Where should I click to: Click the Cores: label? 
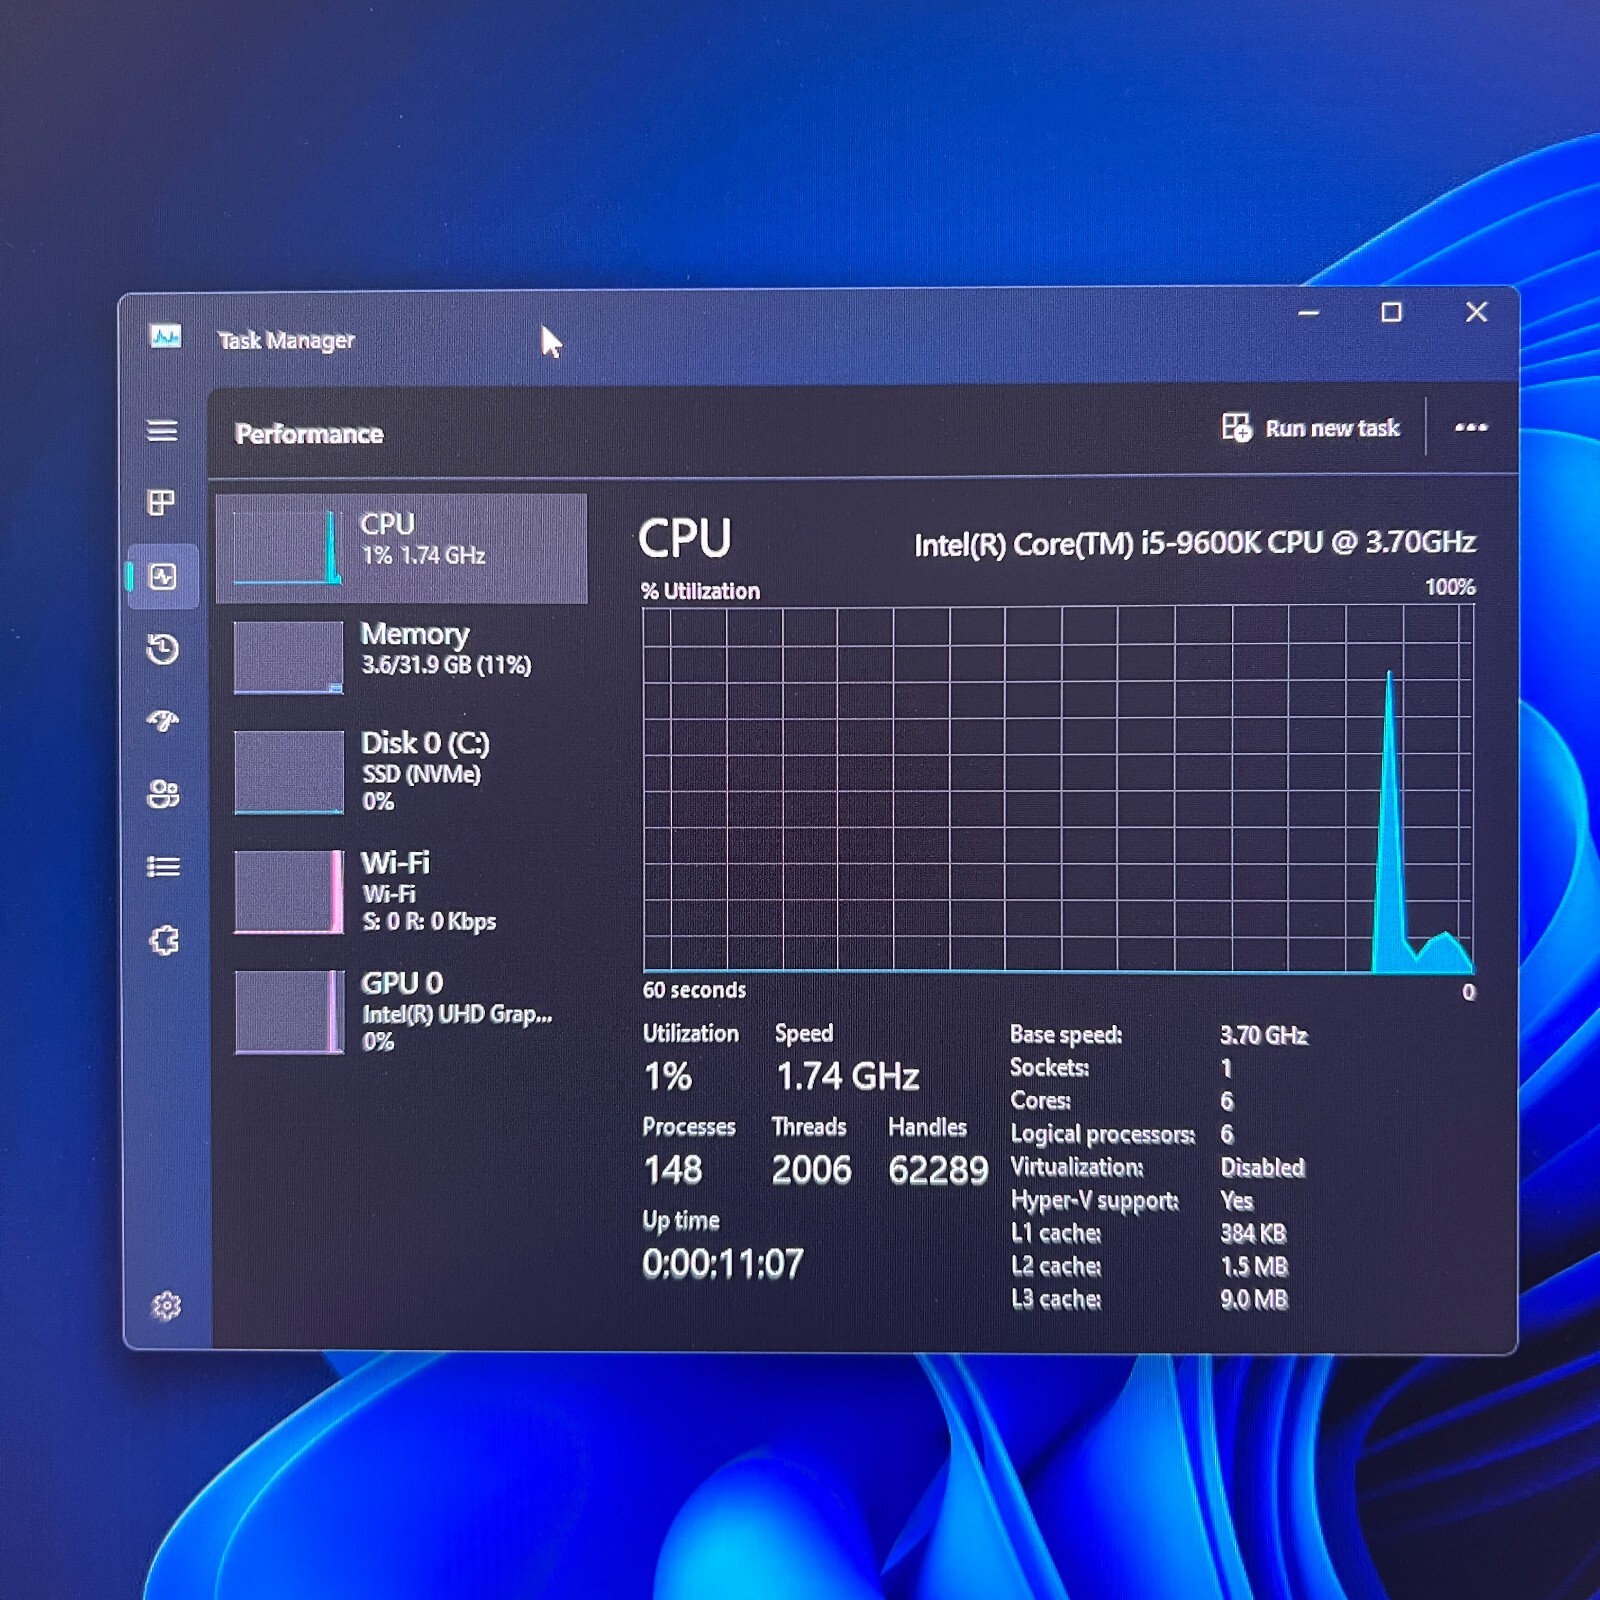(x=1040, y=1100)
